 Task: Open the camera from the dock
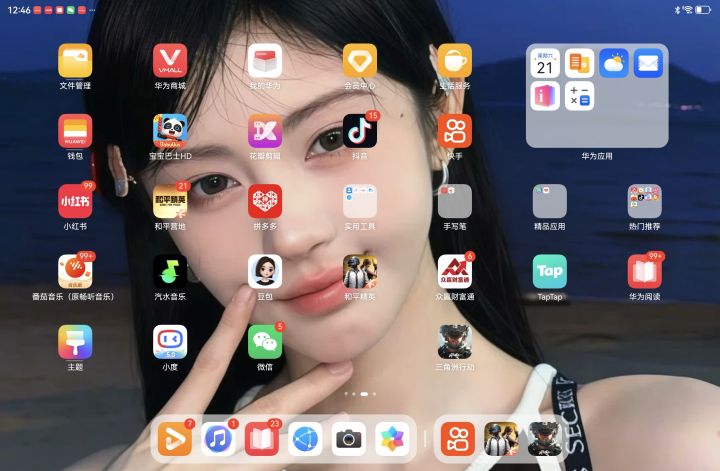349,439
